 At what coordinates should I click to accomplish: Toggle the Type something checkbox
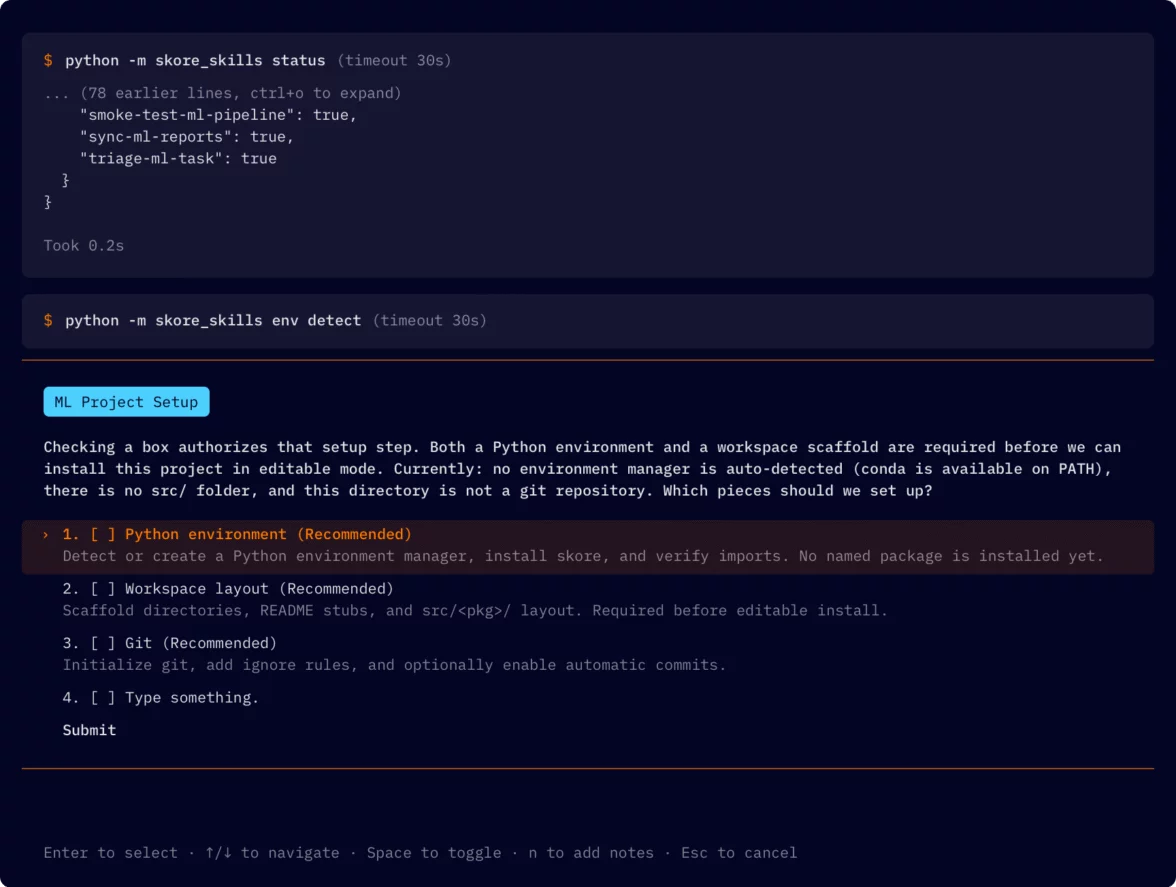point(103,698)
